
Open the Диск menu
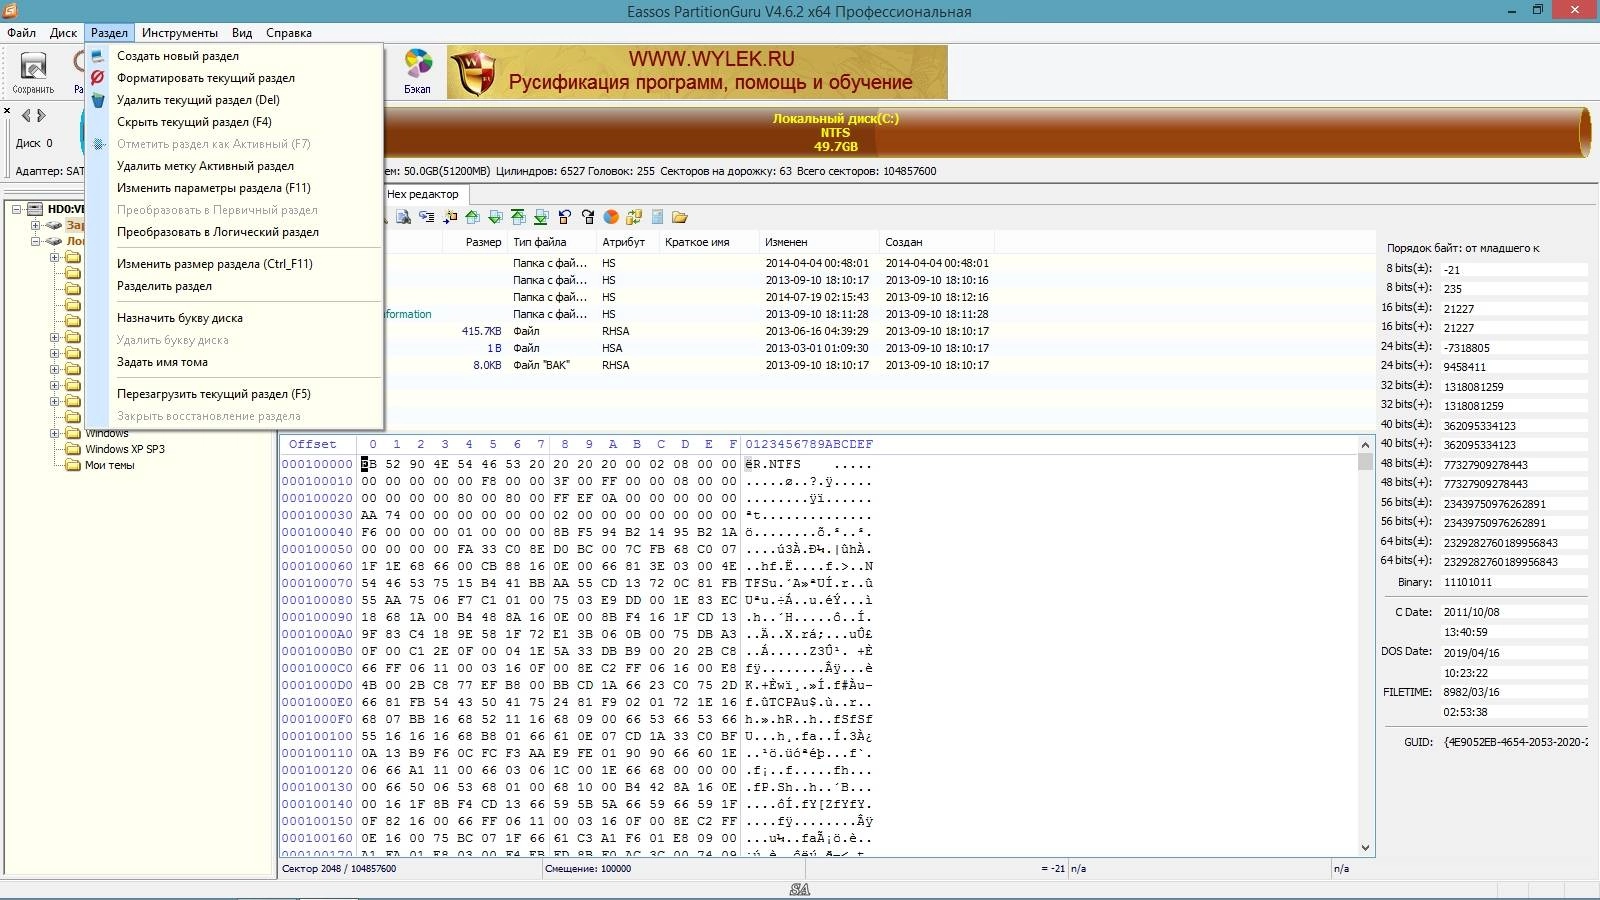pos(63,33)
